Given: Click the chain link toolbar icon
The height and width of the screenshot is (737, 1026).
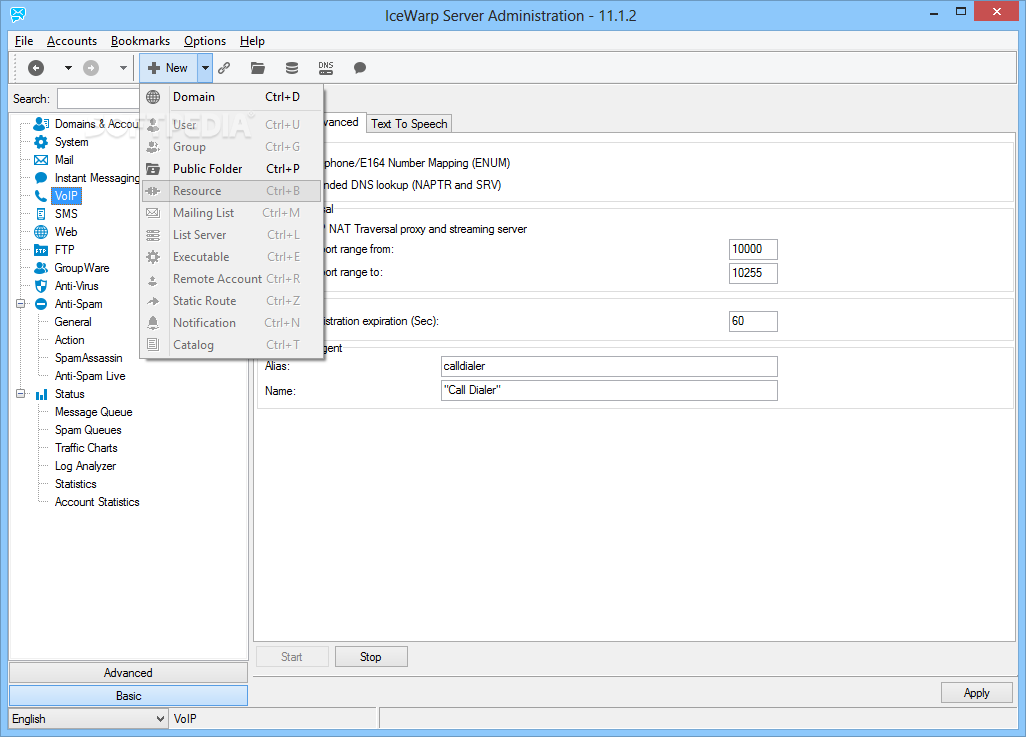Looking at the screenshot, I should pyautogui.click(x=224, y=67).
